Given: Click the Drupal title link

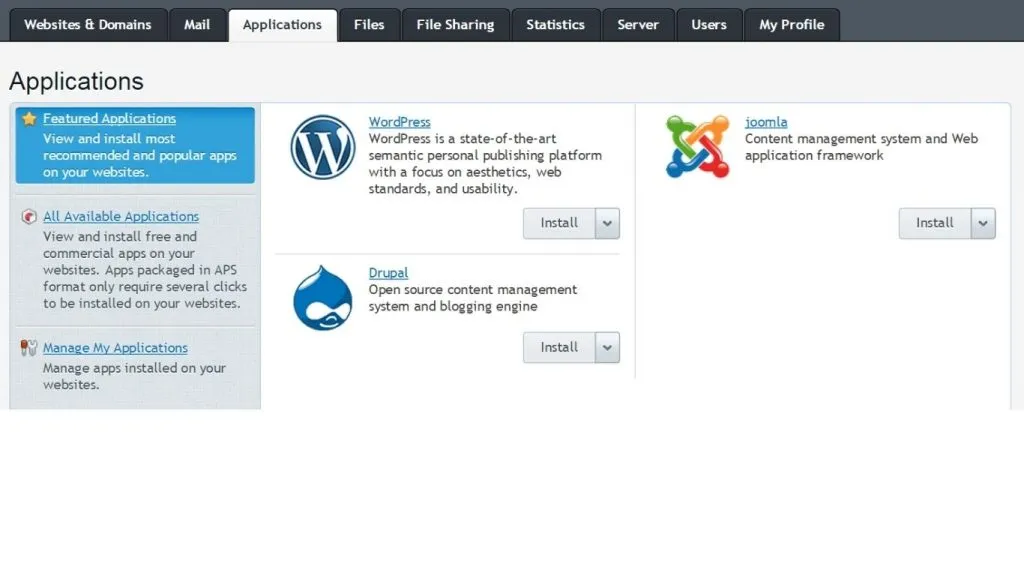Looking at the screenshot, I should click(388, 272).
